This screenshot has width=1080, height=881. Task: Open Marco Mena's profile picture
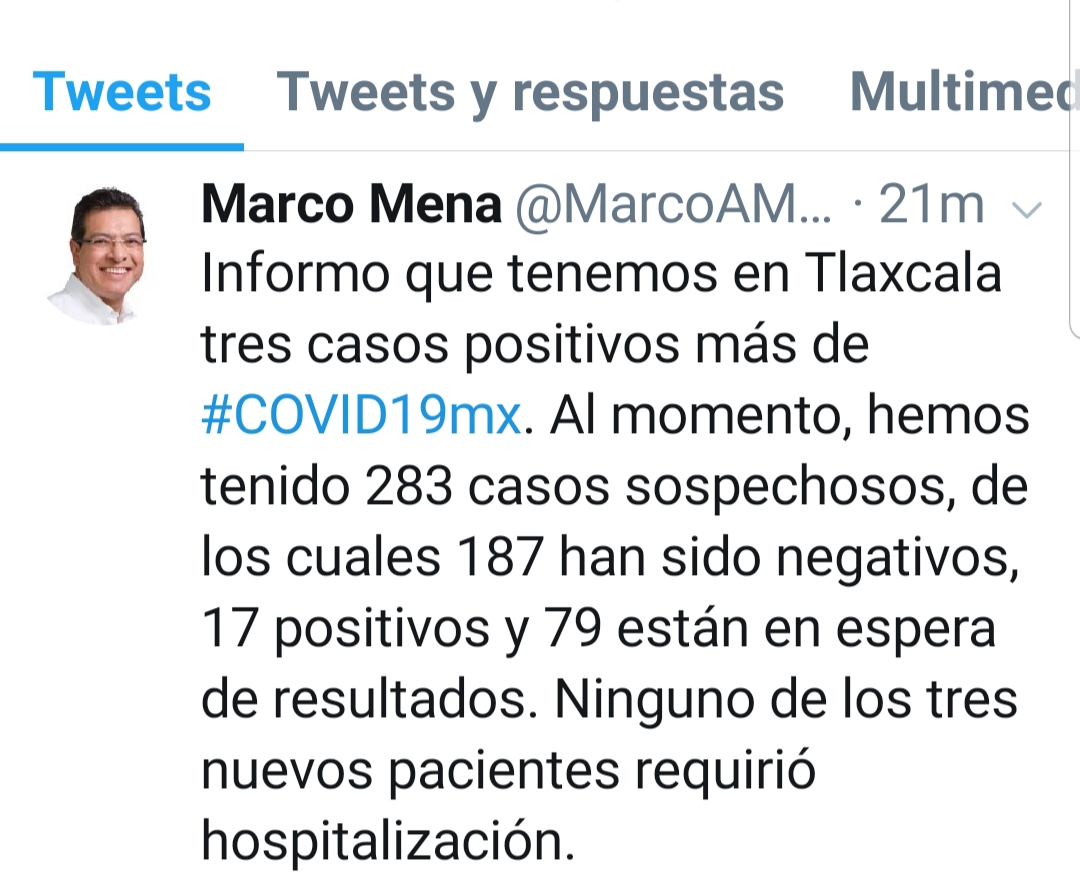click(x=102, y=256)
